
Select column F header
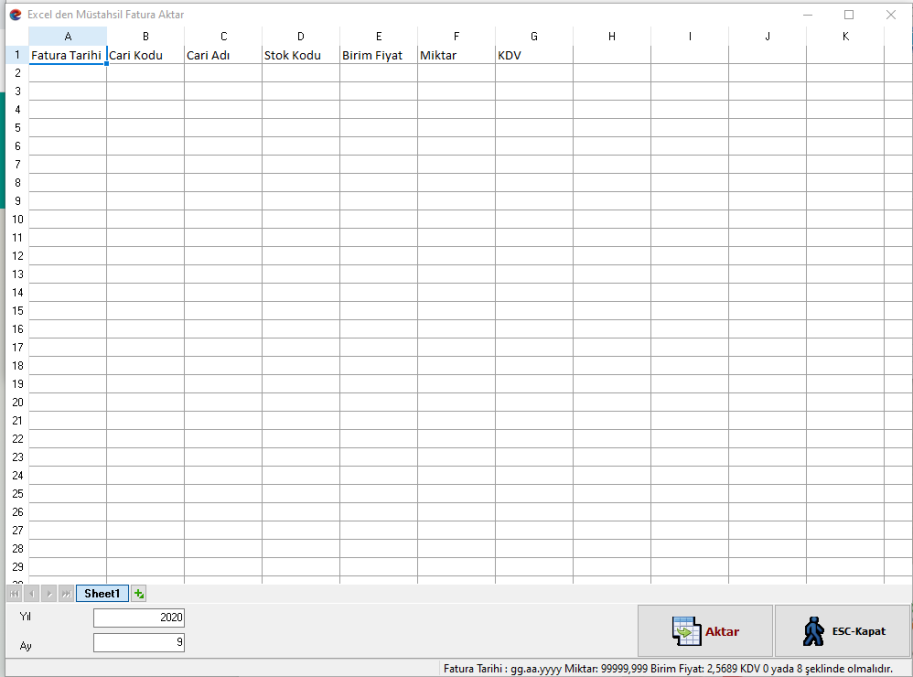point(456,36)
